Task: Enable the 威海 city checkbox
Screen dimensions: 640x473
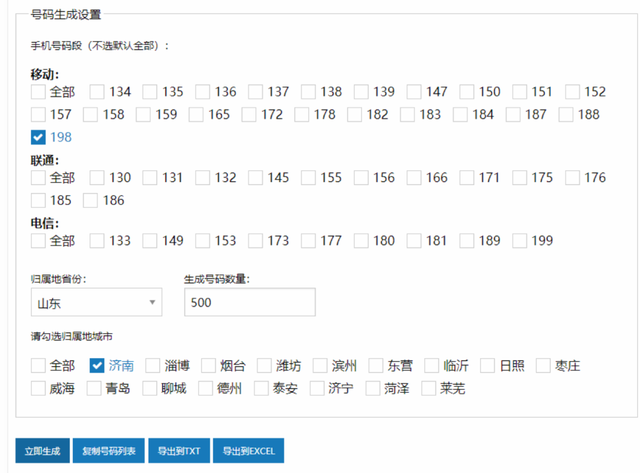Action: [x=38, y=389]
